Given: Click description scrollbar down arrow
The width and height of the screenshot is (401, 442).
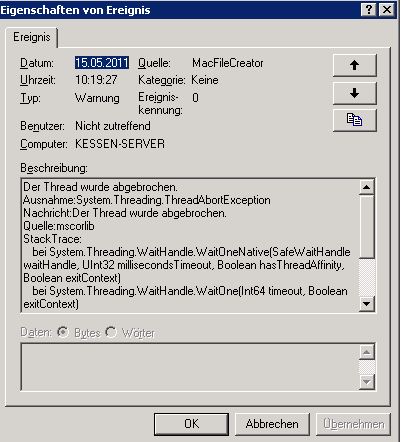Looking at the screenshot, I should (367, 304).
